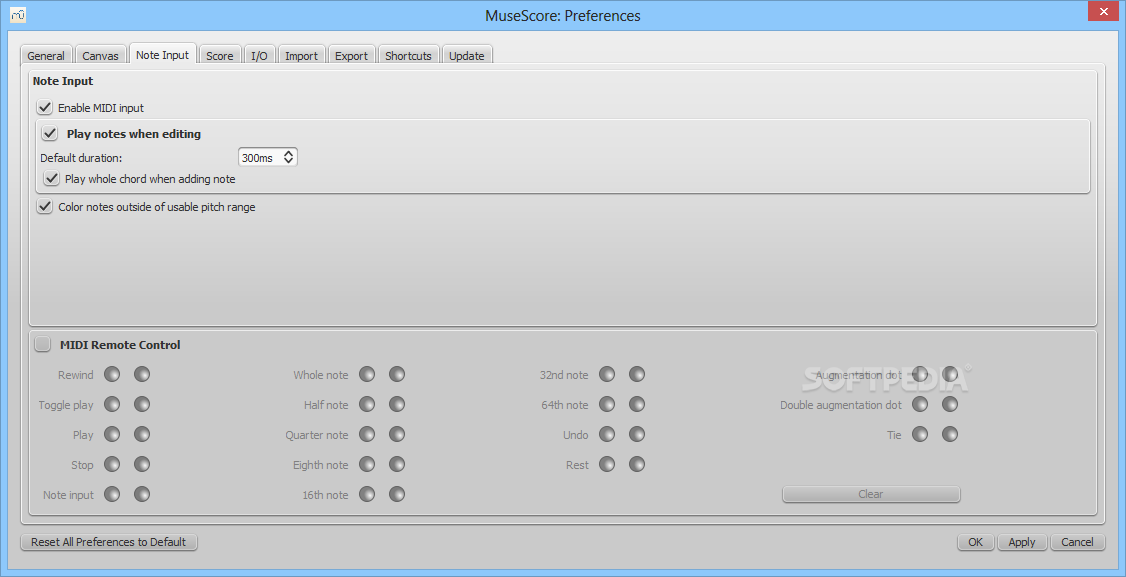Click the right round indicator beside Rest

[x=637, y=464]
